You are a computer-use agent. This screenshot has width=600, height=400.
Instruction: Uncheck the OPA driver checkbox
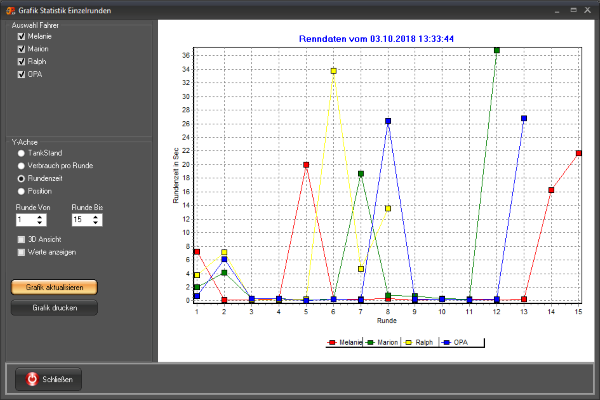click(x=21, y=74)
